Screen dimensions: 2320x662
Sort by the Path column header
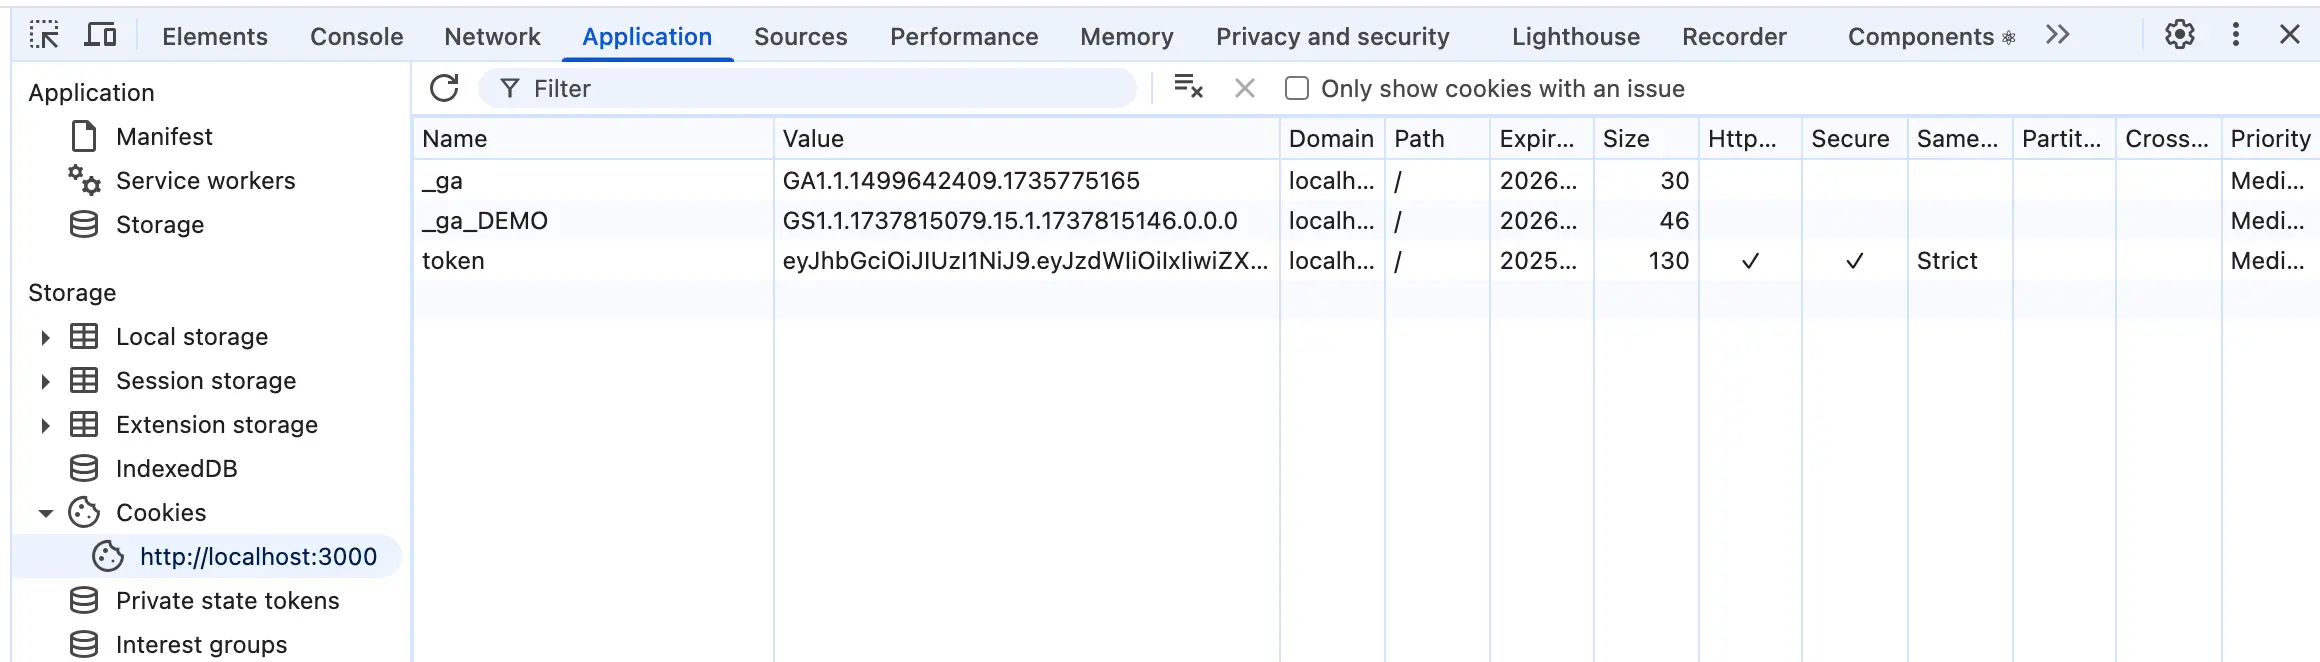tap(1437, 139)
